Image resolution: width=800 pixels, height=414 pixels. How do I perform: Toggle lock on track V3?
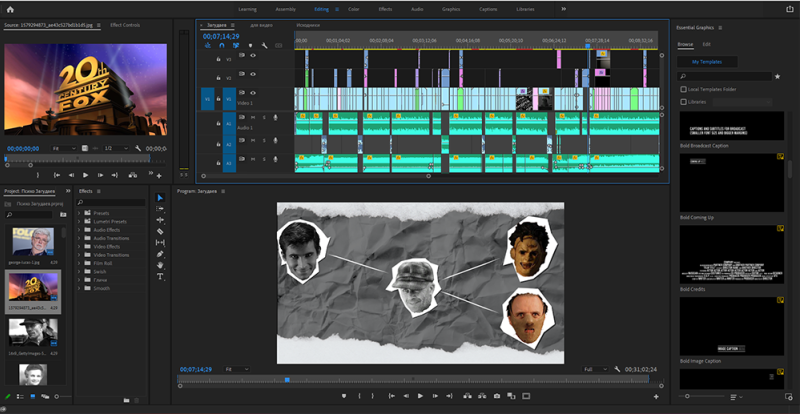218,60
